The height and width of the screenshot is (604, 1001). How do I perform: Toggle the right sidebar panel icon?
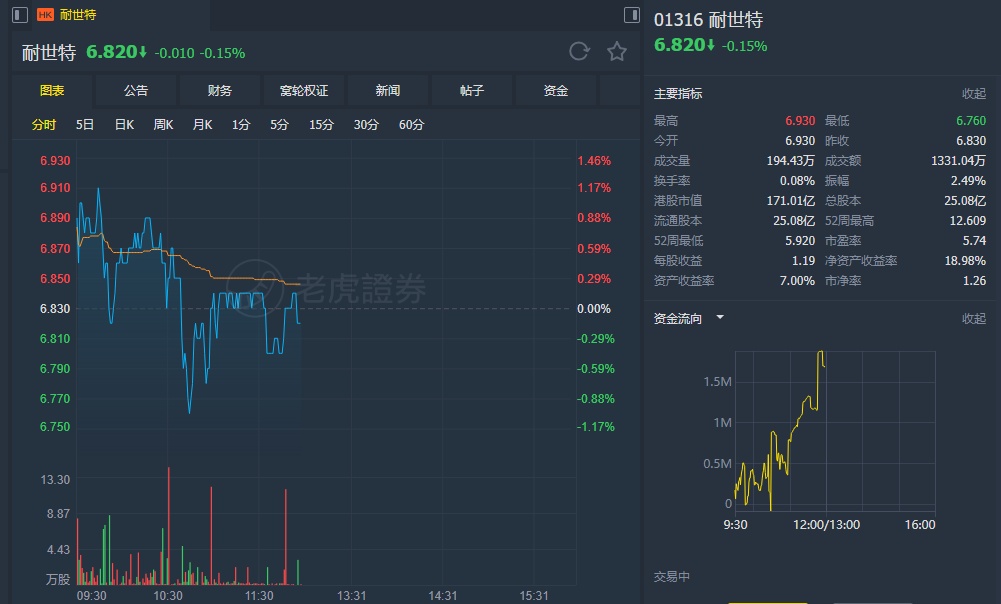click(x=631, y=15)
